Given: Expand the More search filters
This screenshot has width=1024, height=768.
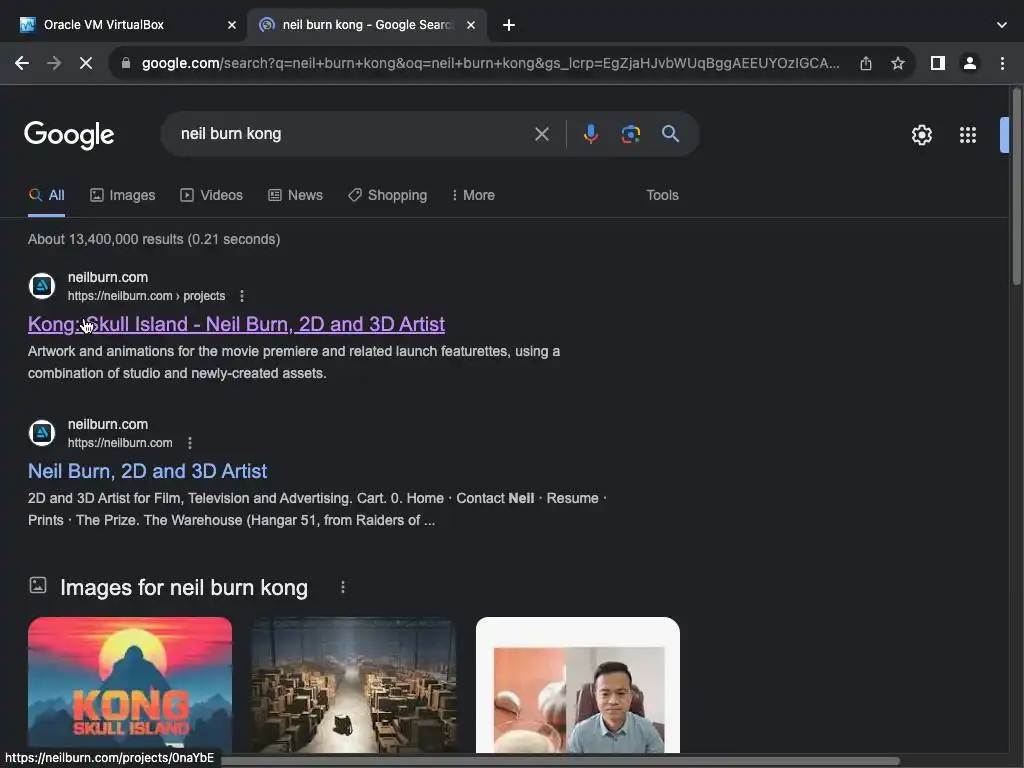Looking at the screenshot, I should click(473, 195).
